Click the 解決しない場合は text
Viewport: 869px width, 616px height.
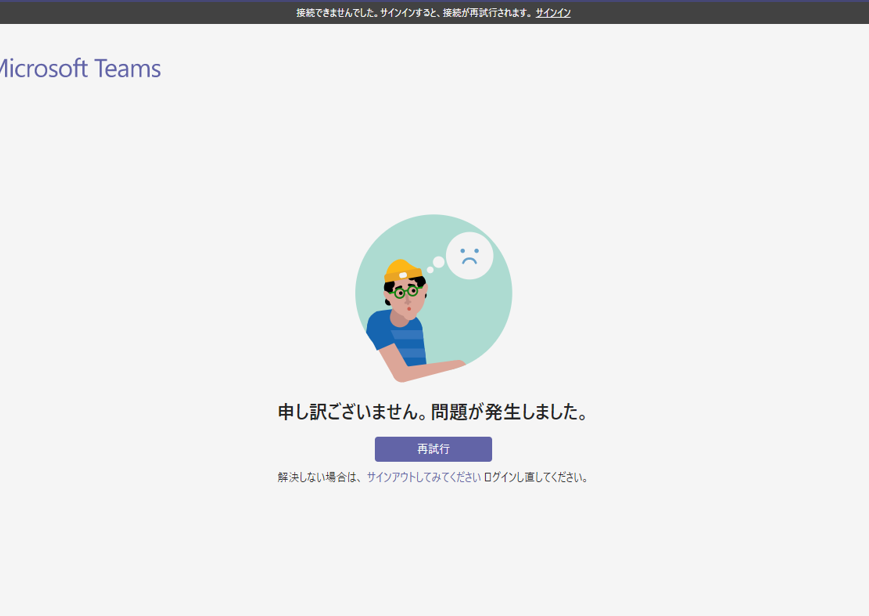tap(319, 477)
